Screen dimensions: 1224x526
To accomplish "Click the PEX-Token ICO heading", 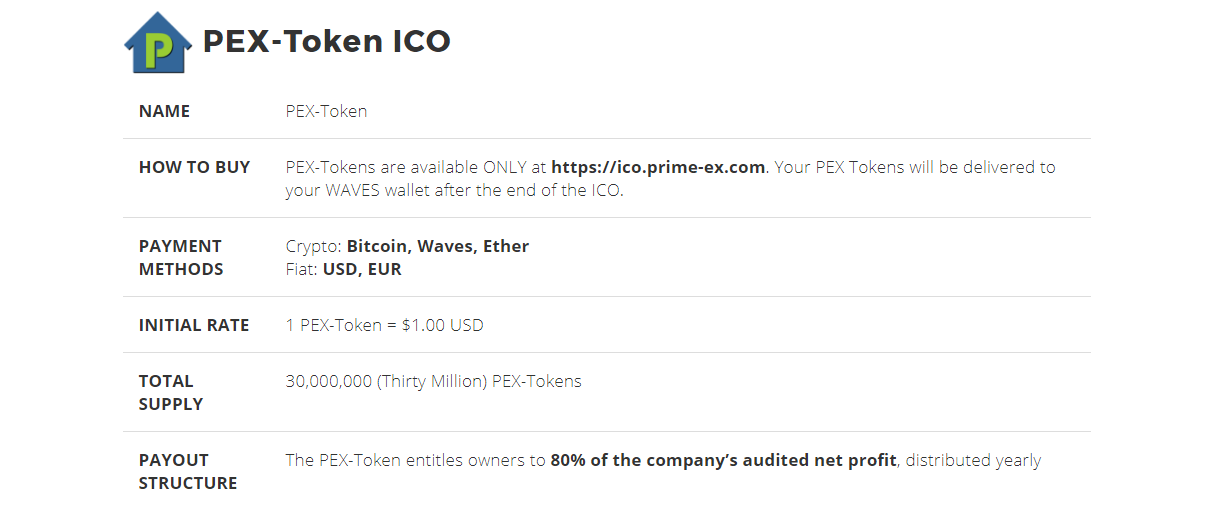I will [326, 41].
